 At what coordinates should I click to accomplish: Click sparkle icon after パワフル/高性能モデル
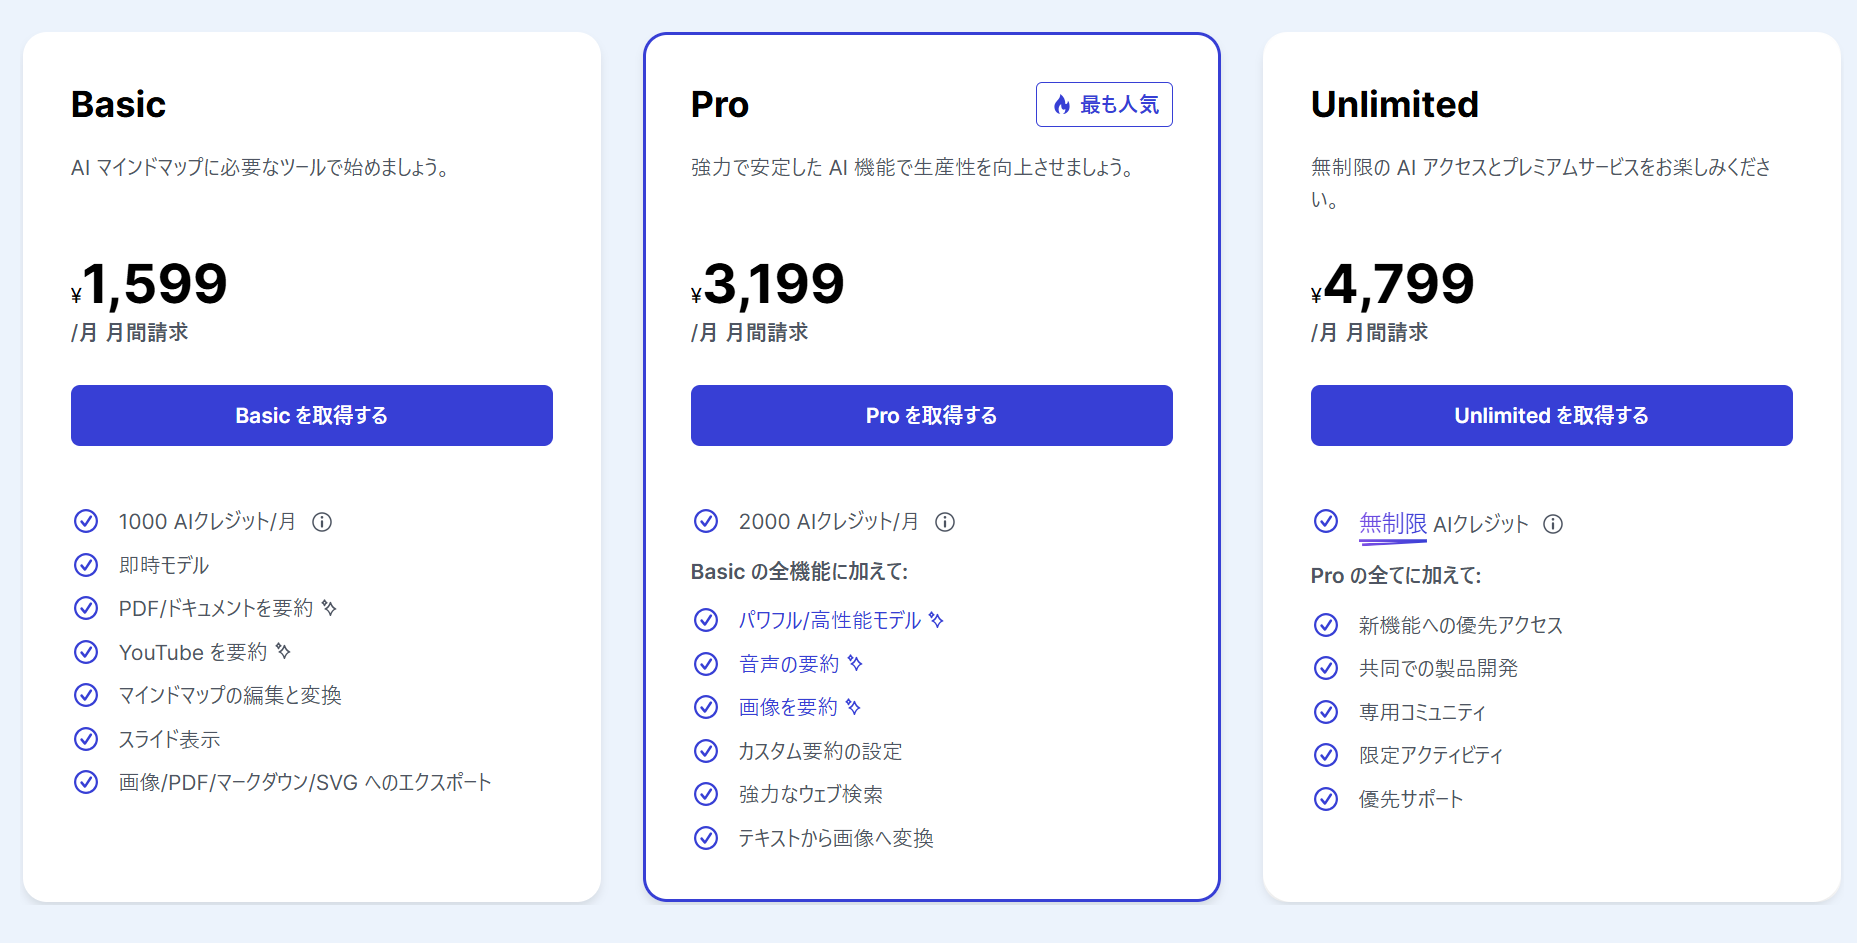pyautogui.click(x=936, y=620)
